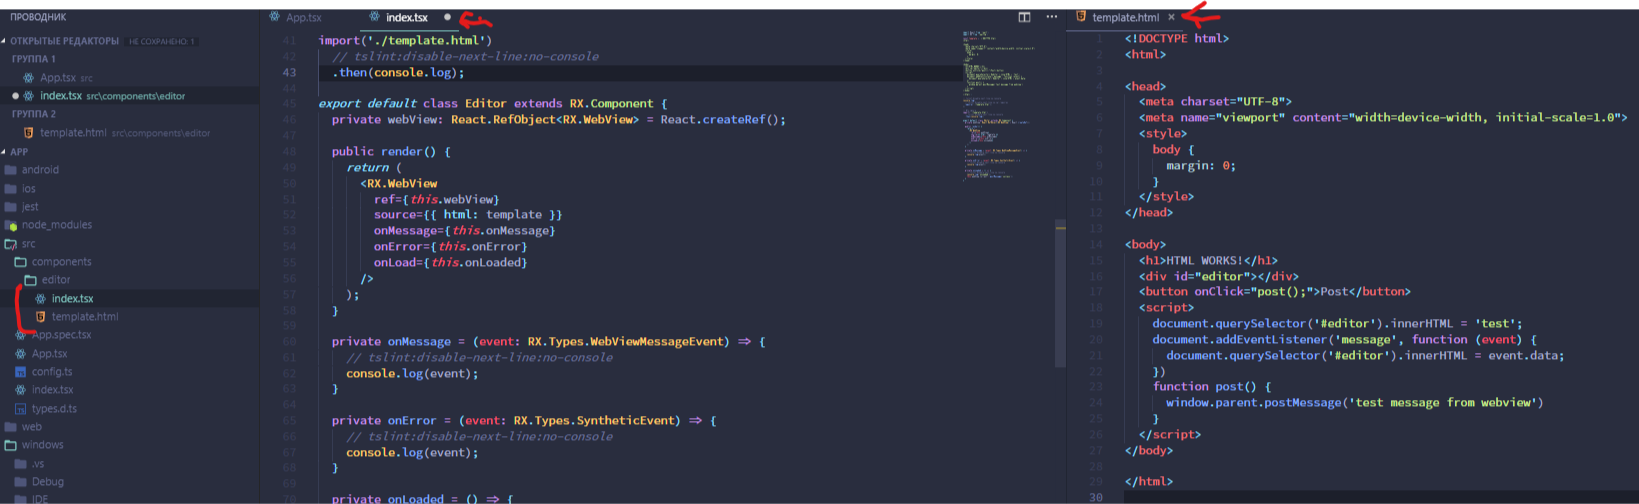Open index.tsx inside editor folder
Screen dimensions: 1639x504
pyautogui.click(x=72, y=298)
